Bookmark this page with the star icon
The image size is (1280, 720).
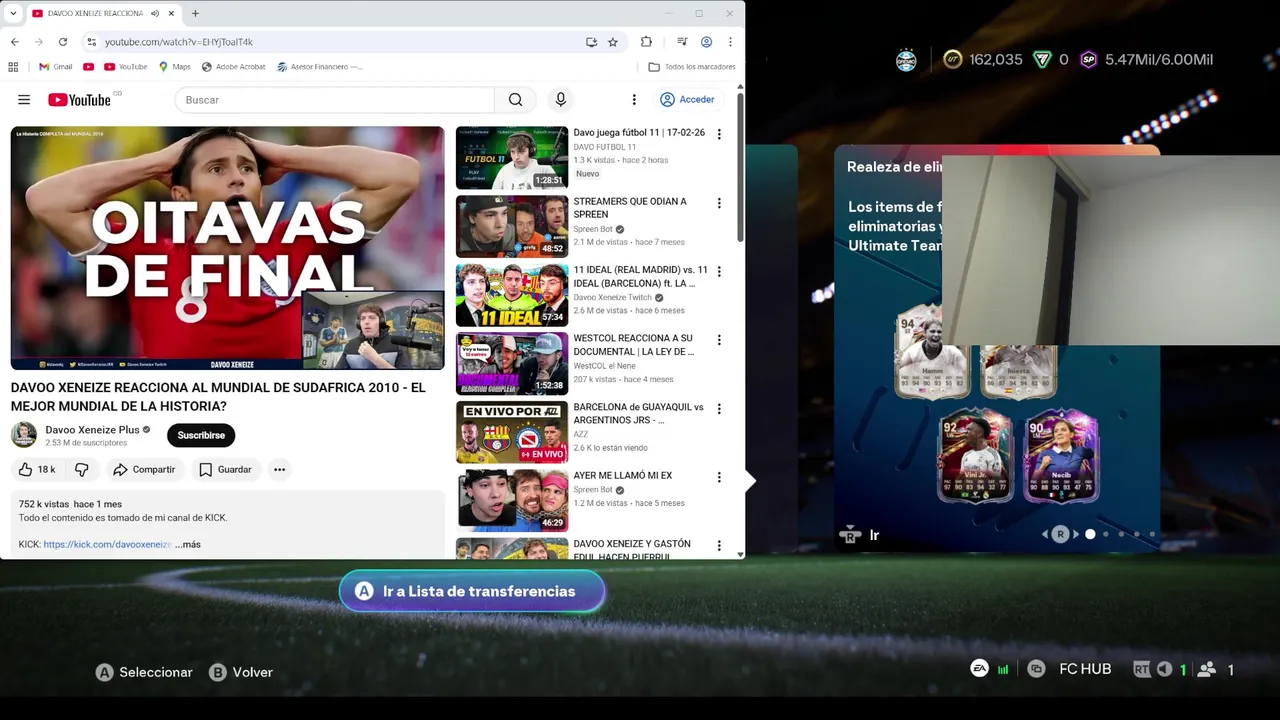point(613,42)
